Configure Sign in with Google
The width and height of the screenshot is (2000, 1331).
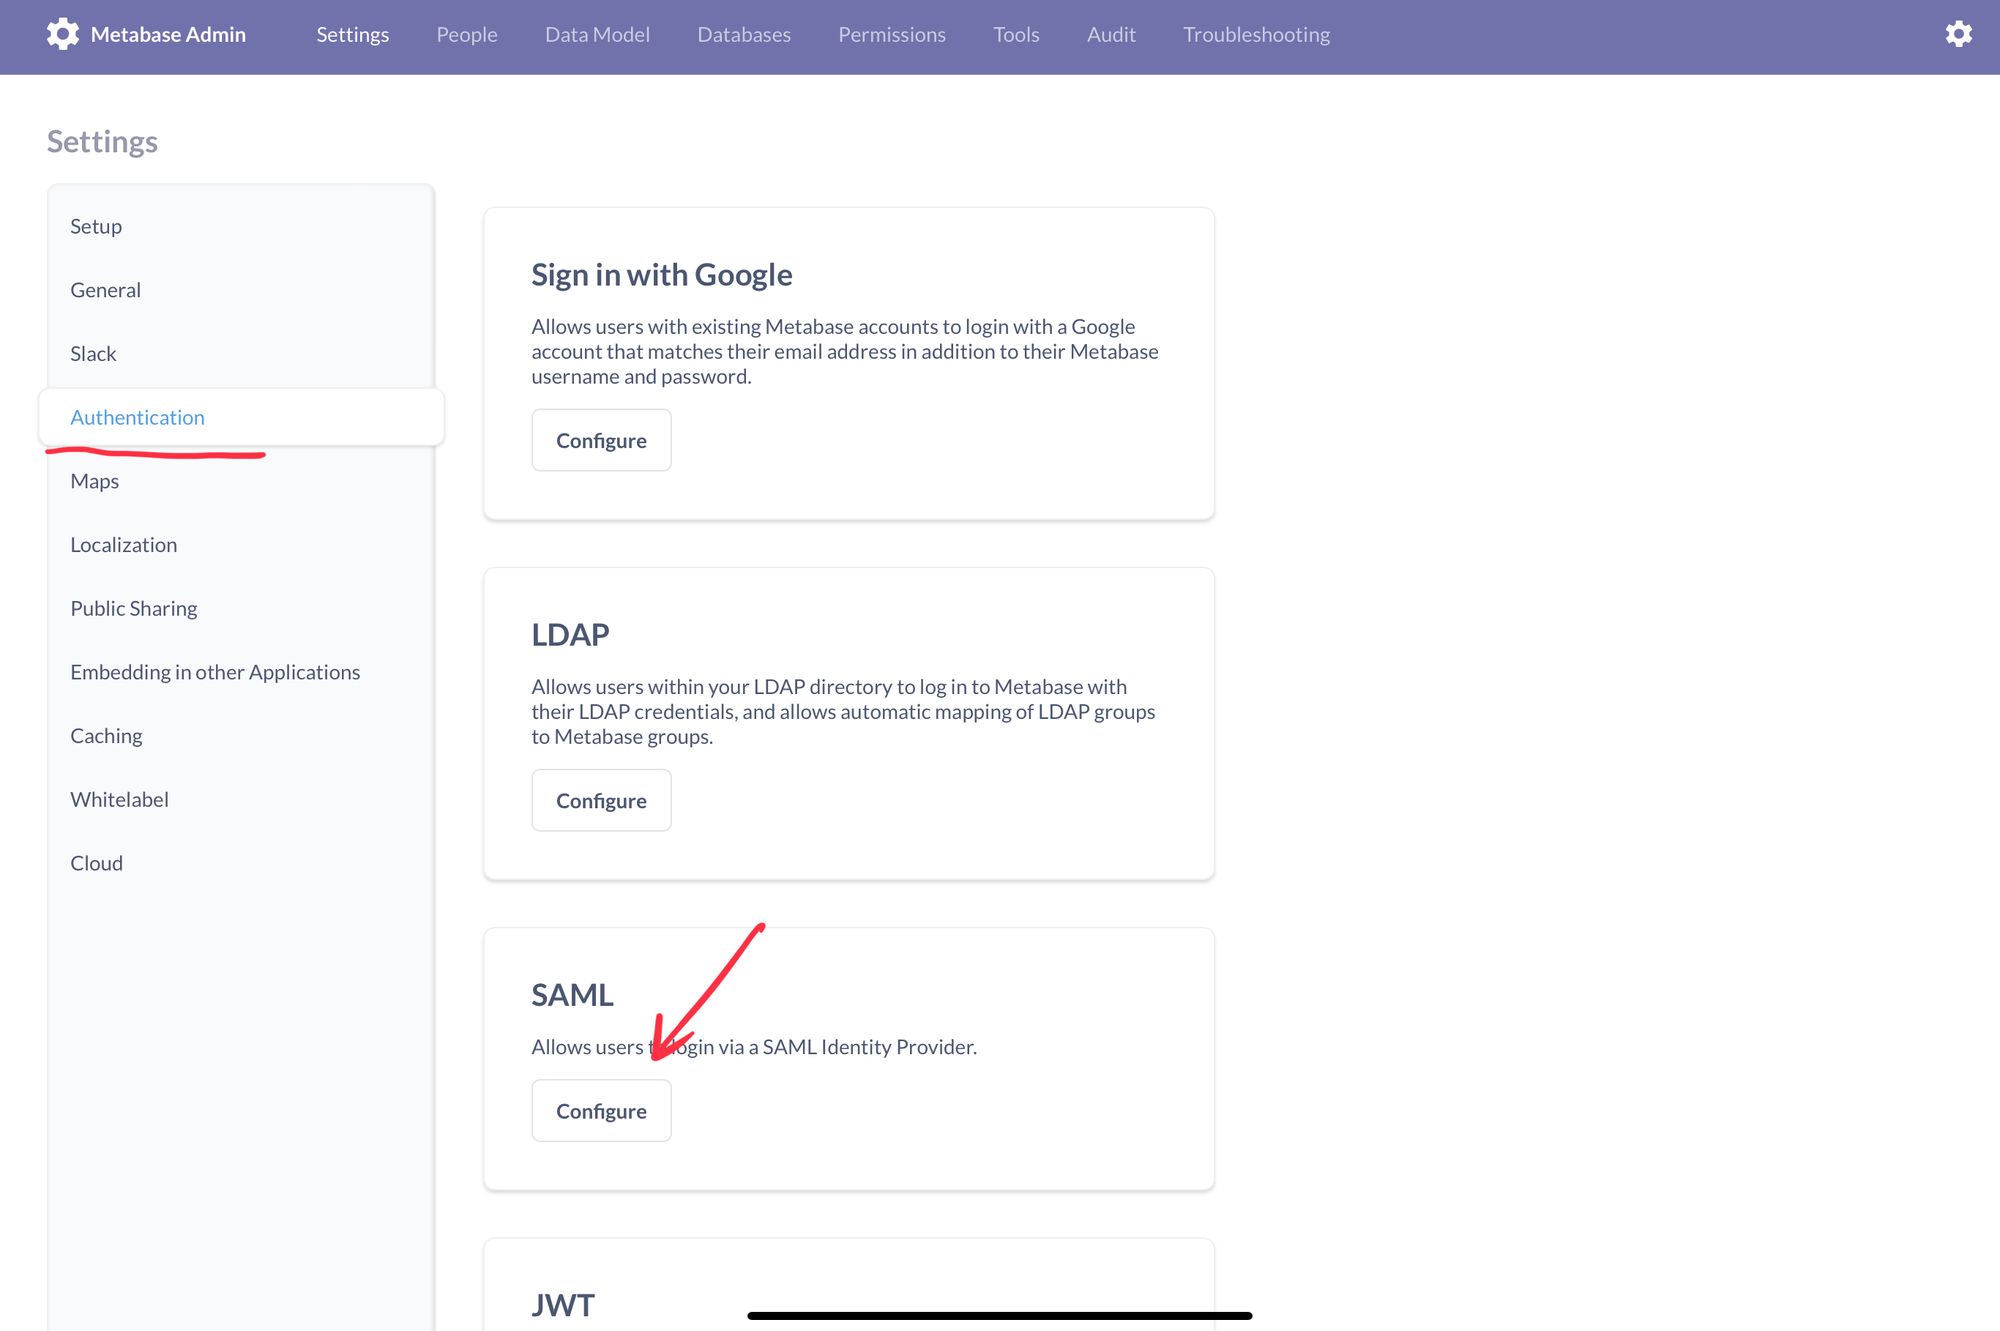click(x=601, y=440)
